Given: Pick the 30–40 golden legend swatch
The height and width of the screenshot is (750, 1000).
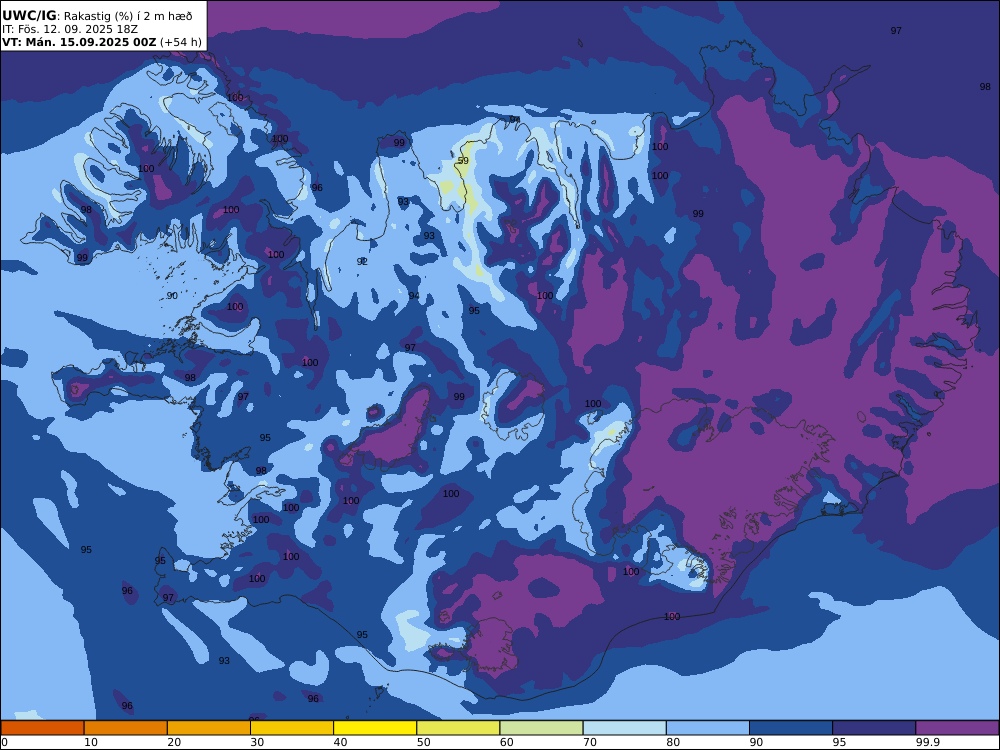Looking at the screenshot, I should pos(292,728).
